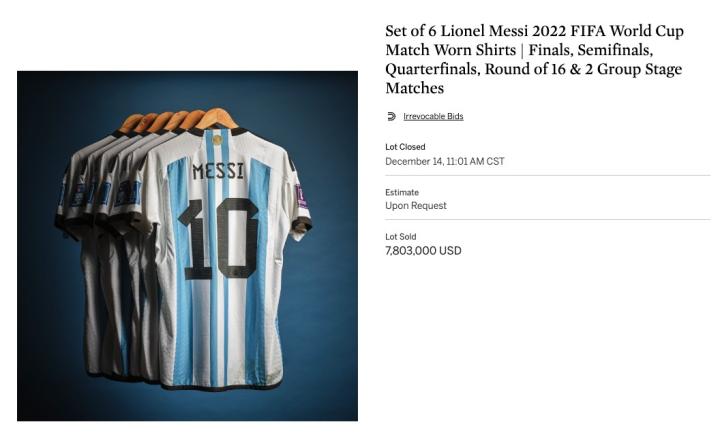Click the World Cup patch on right sleeve

tap(301, 196)
